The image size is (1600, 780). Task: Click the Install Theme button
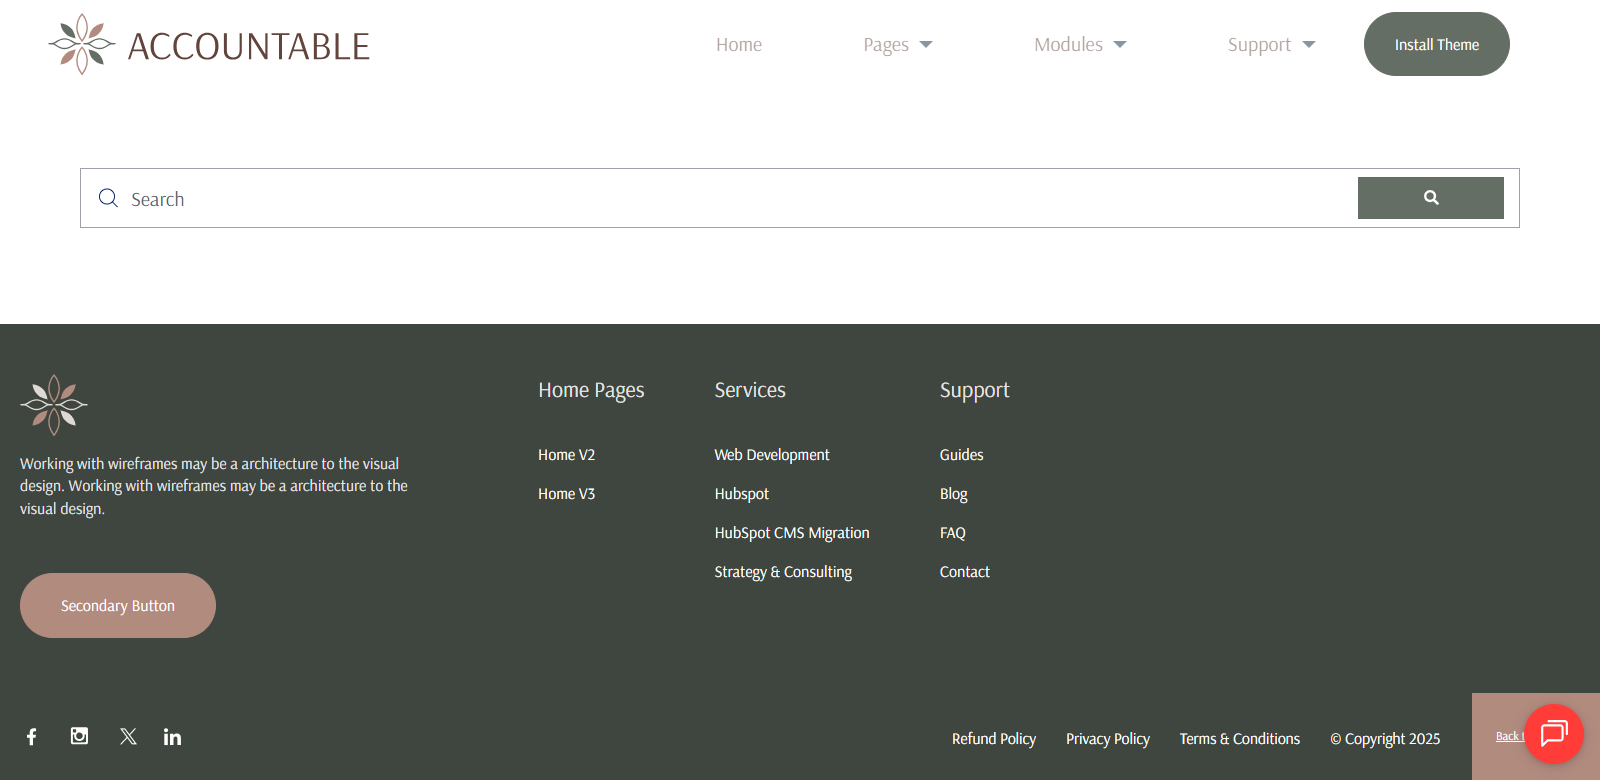[x=1436, y=45]
